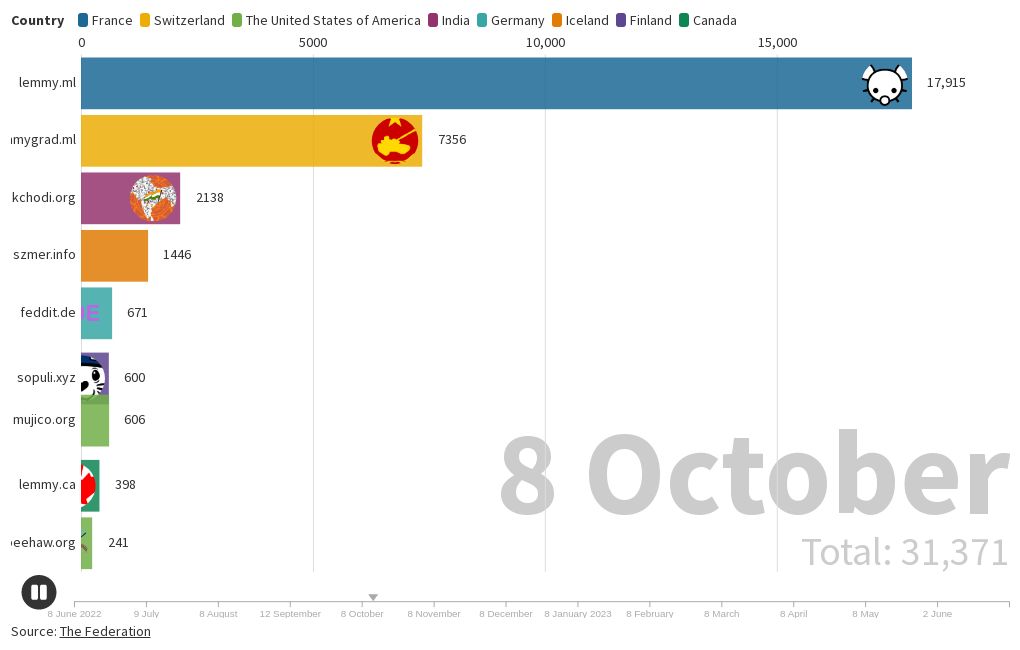Jump to 8 November on timeline
This screenshot has width=1020, height=650.
tap(434, 614)
